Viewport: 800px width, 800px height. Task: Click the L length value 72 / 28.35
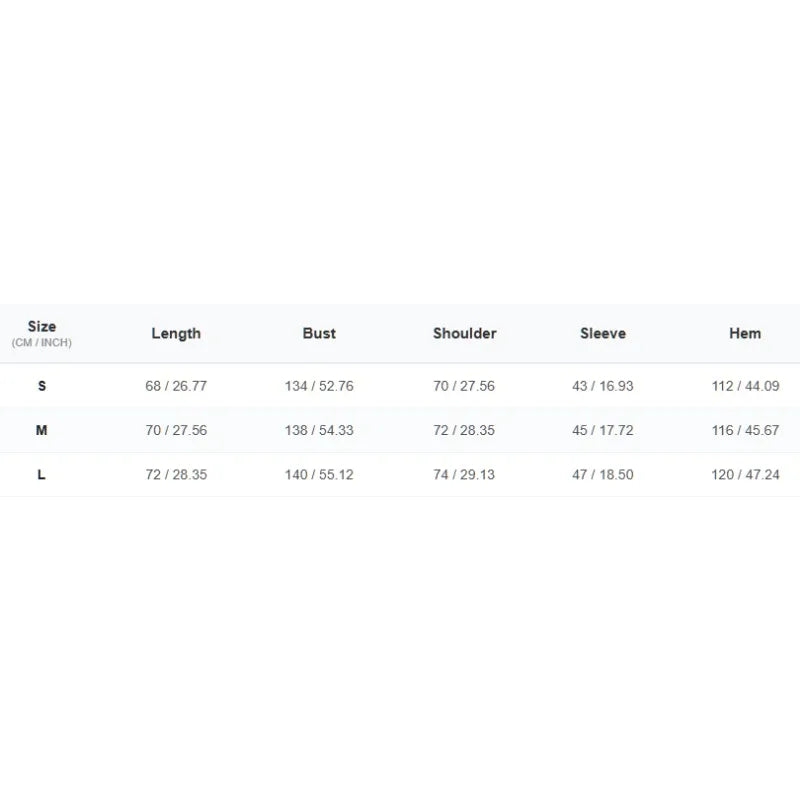[176, 474]
